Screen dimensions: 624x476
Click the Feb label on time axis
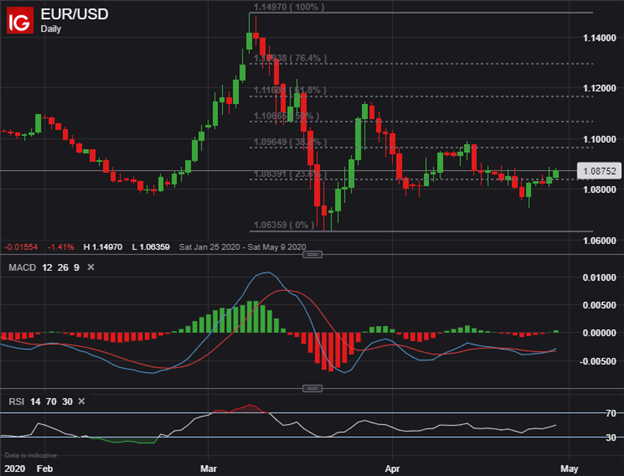(x=45, y=468)
